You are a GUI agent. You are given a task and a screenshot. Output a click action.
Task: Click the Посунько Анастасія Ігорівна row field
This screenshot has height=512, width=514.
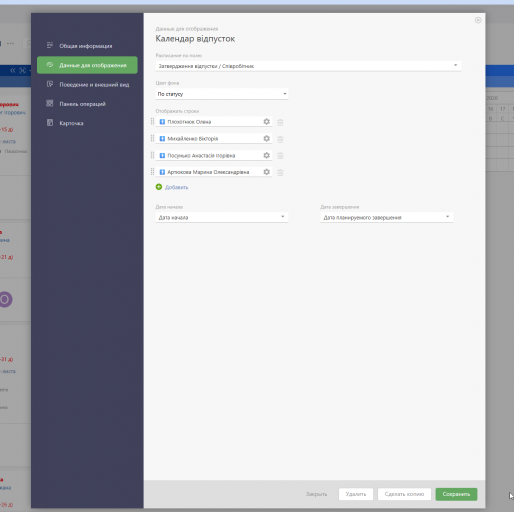tap(214, 155)
